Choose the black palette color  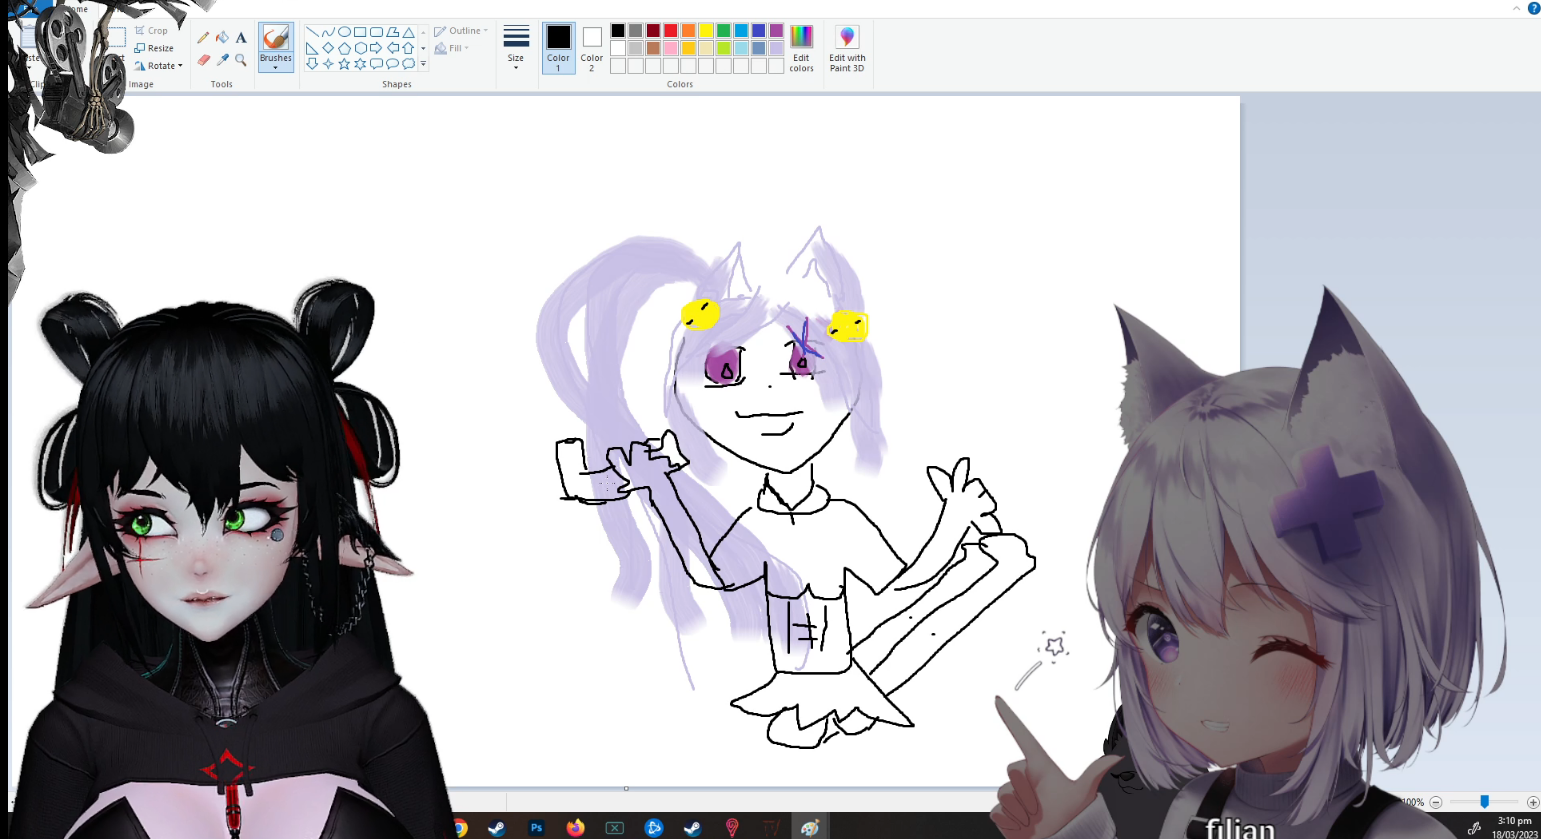point(618,31)
